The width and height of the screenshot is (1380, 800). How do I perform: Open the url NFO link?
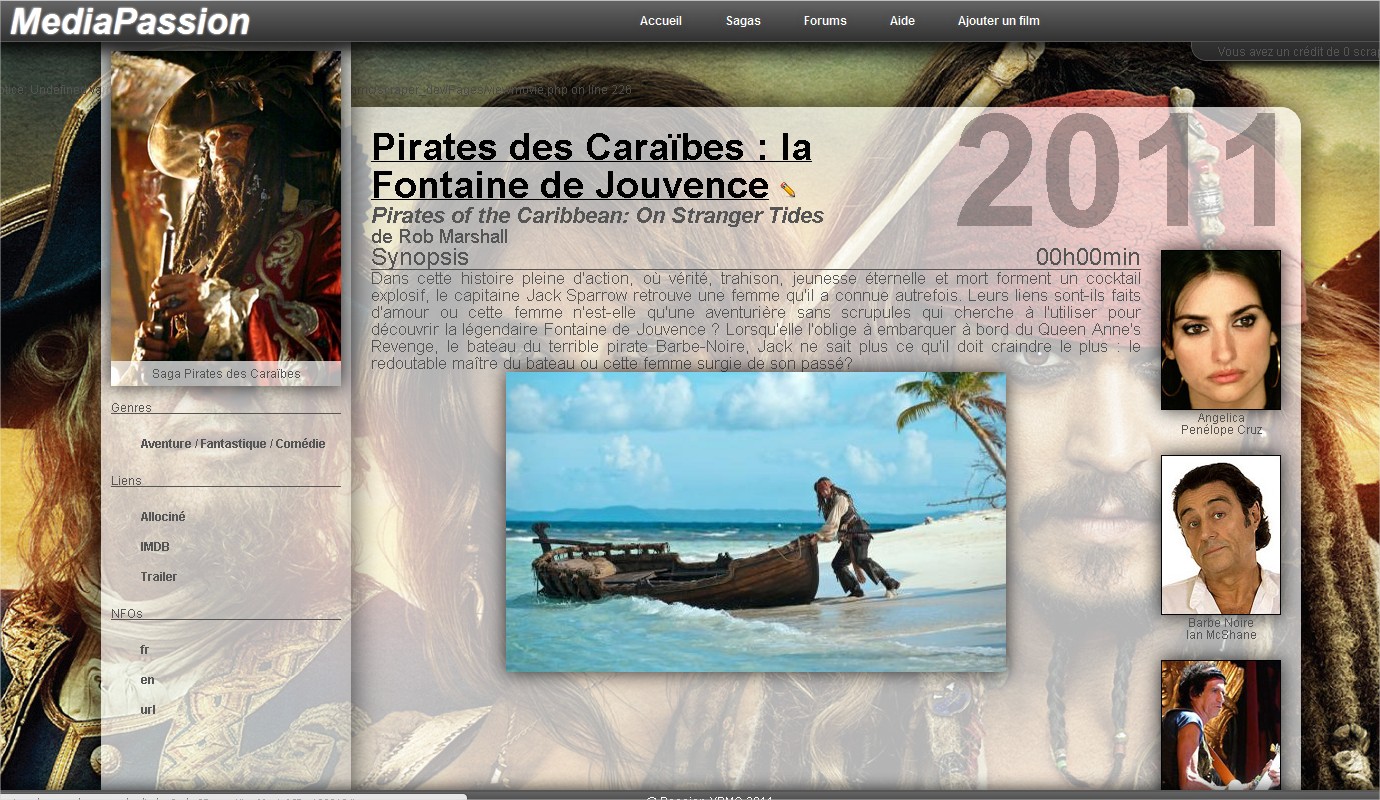[x=148, y=710]
